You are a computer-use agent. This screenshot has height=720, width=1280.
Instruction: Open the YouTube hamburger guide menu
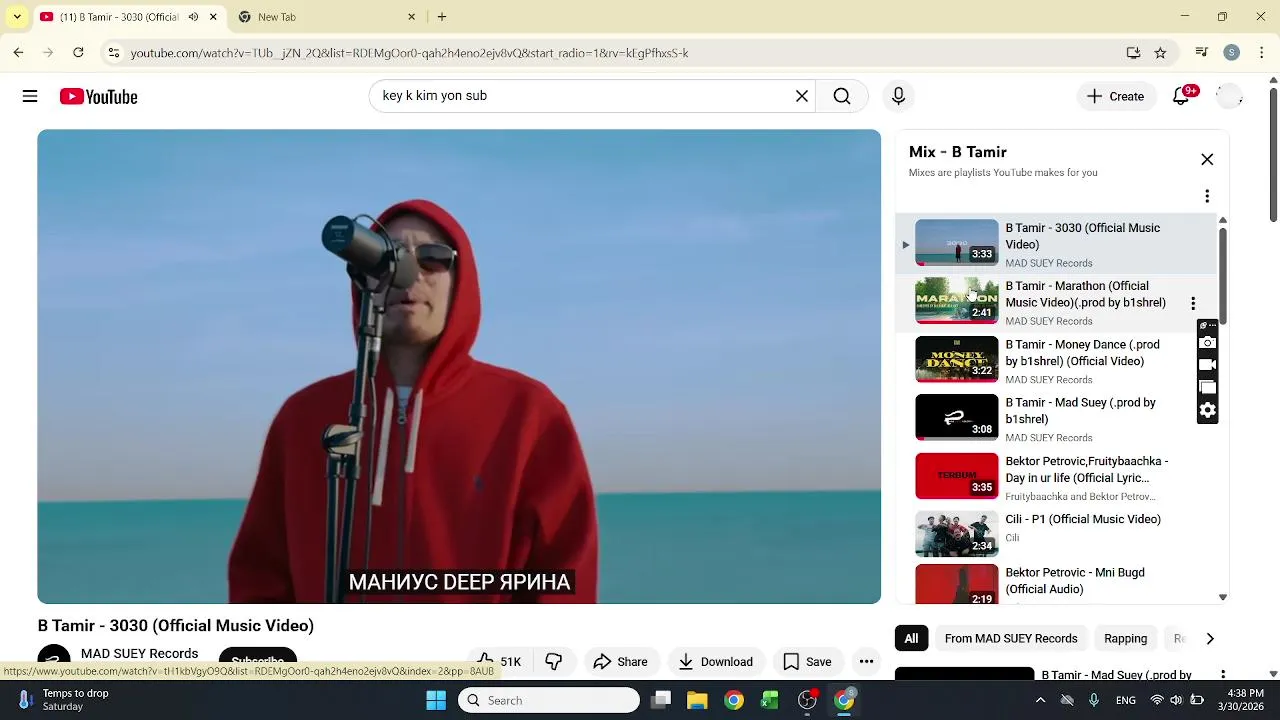[x=30, y=96]
